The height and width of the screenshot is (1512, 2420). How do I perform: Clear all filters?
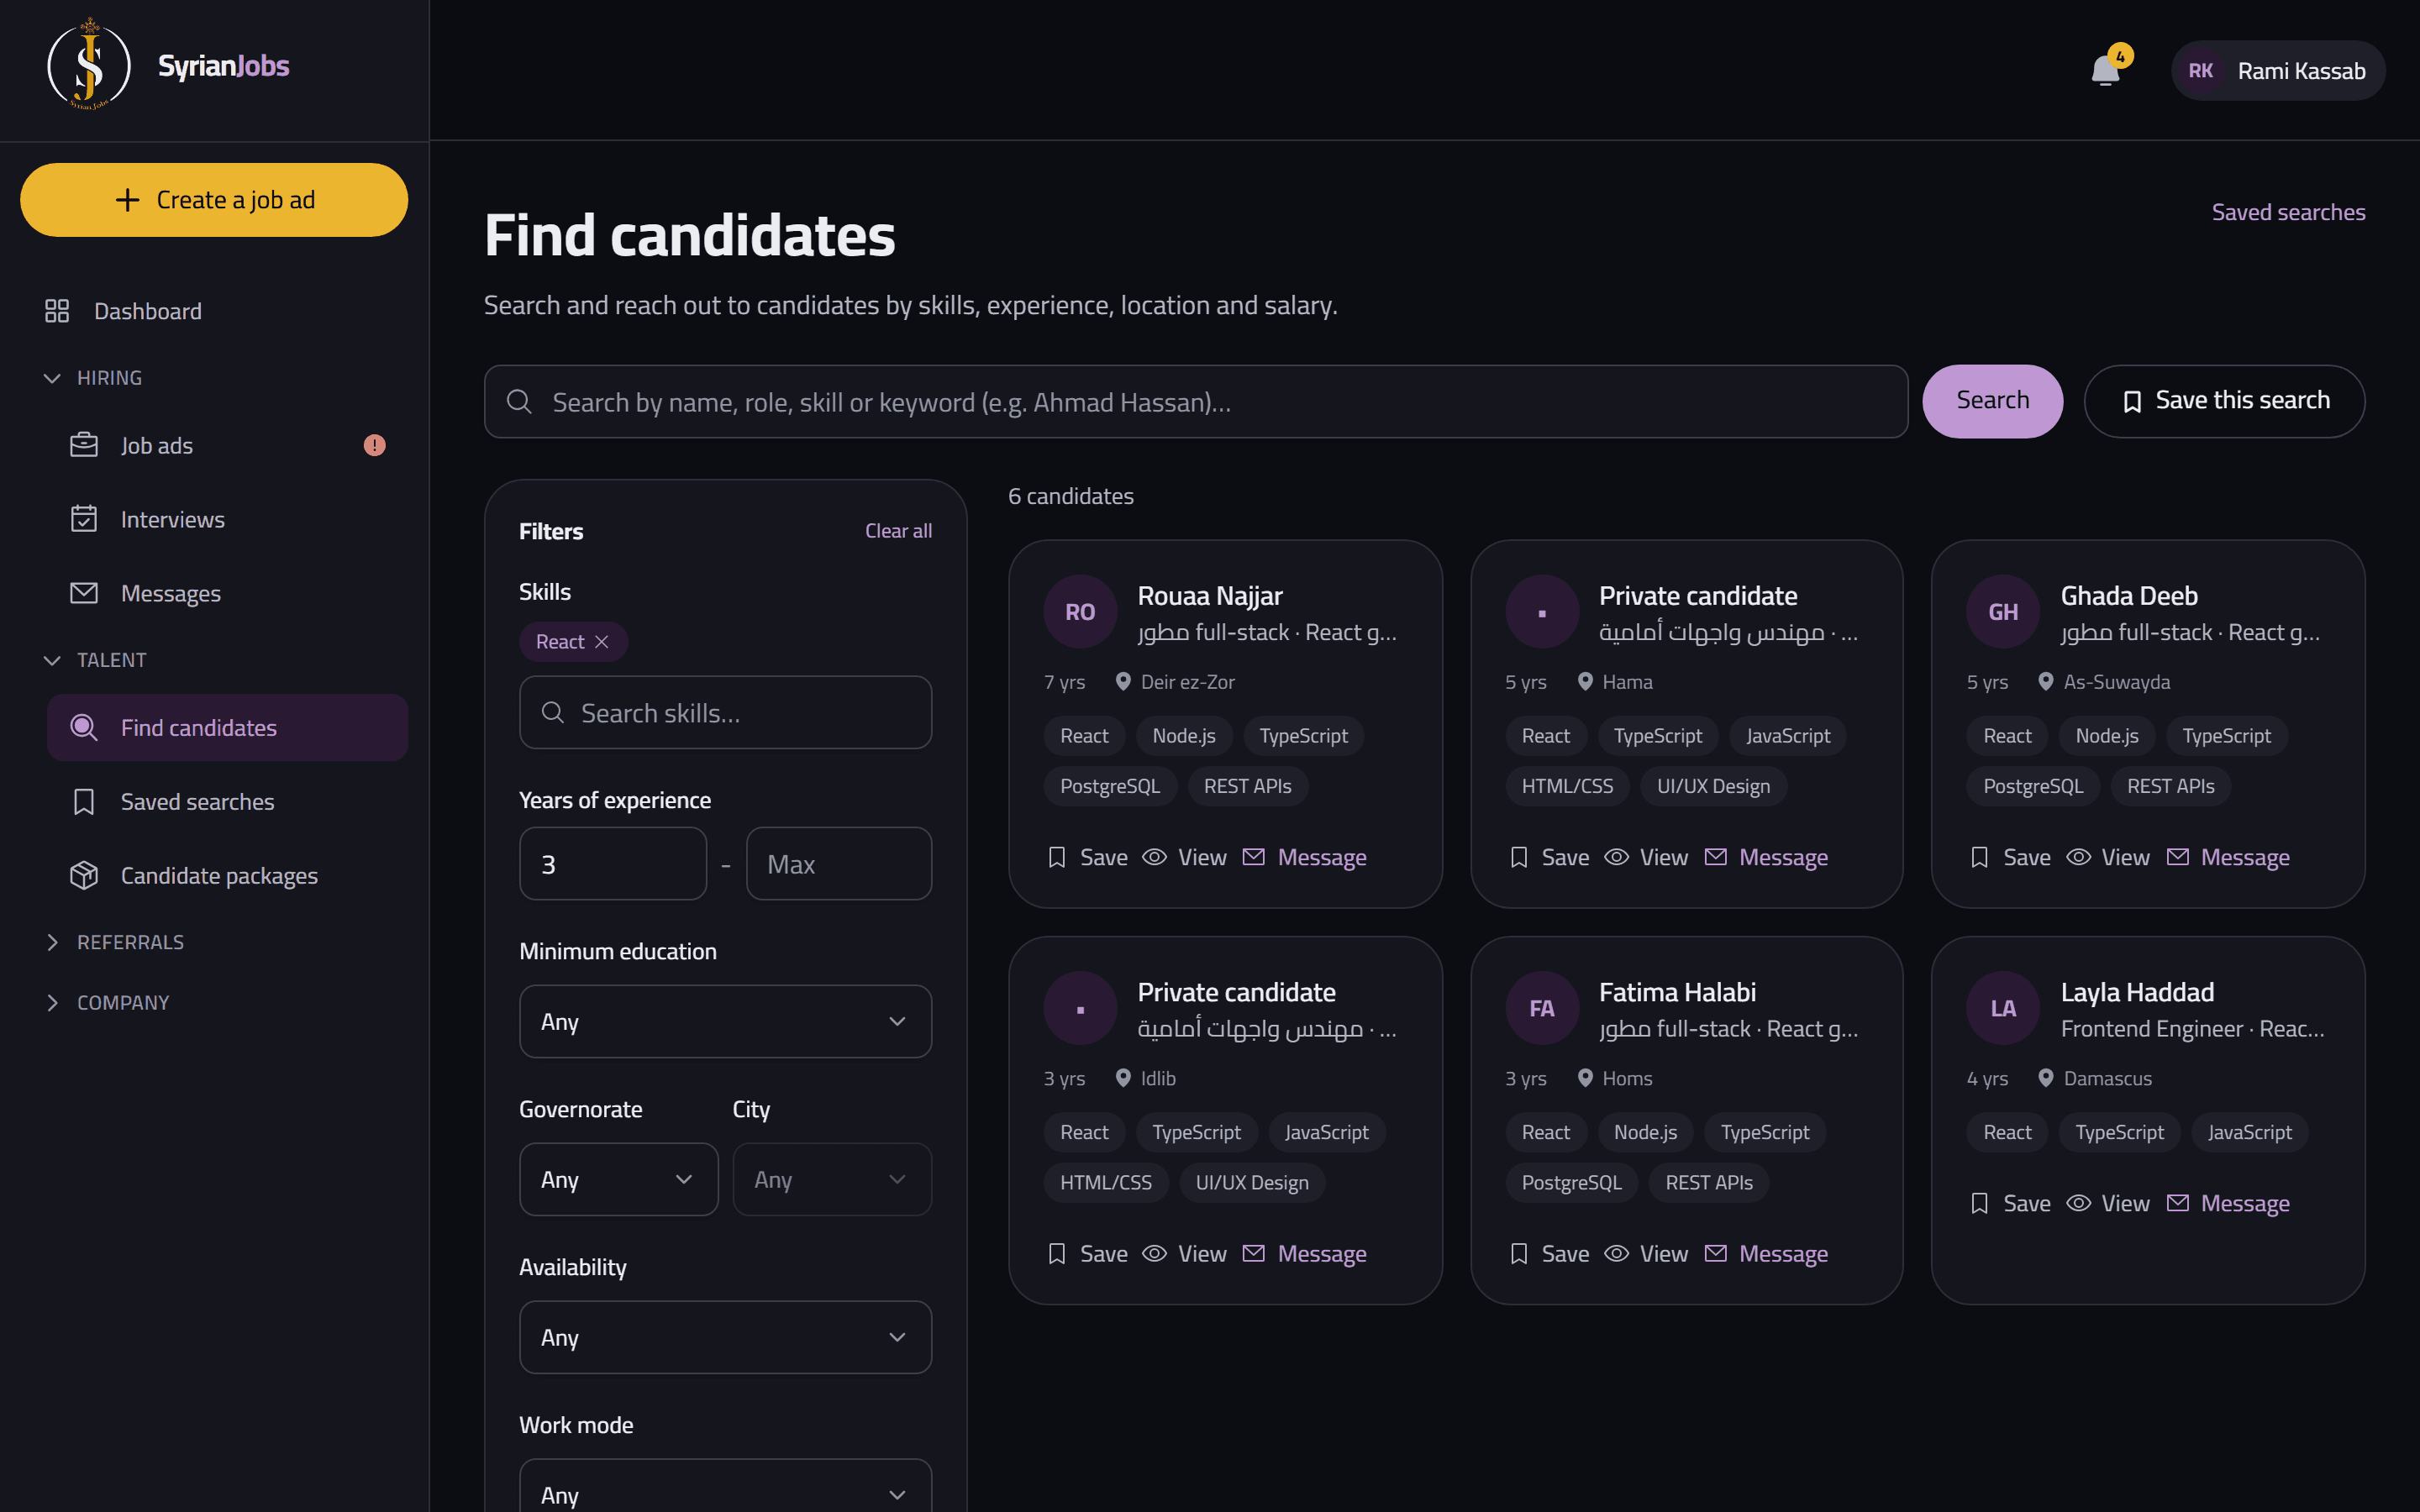pyautogui.click(x=898, y=530)
